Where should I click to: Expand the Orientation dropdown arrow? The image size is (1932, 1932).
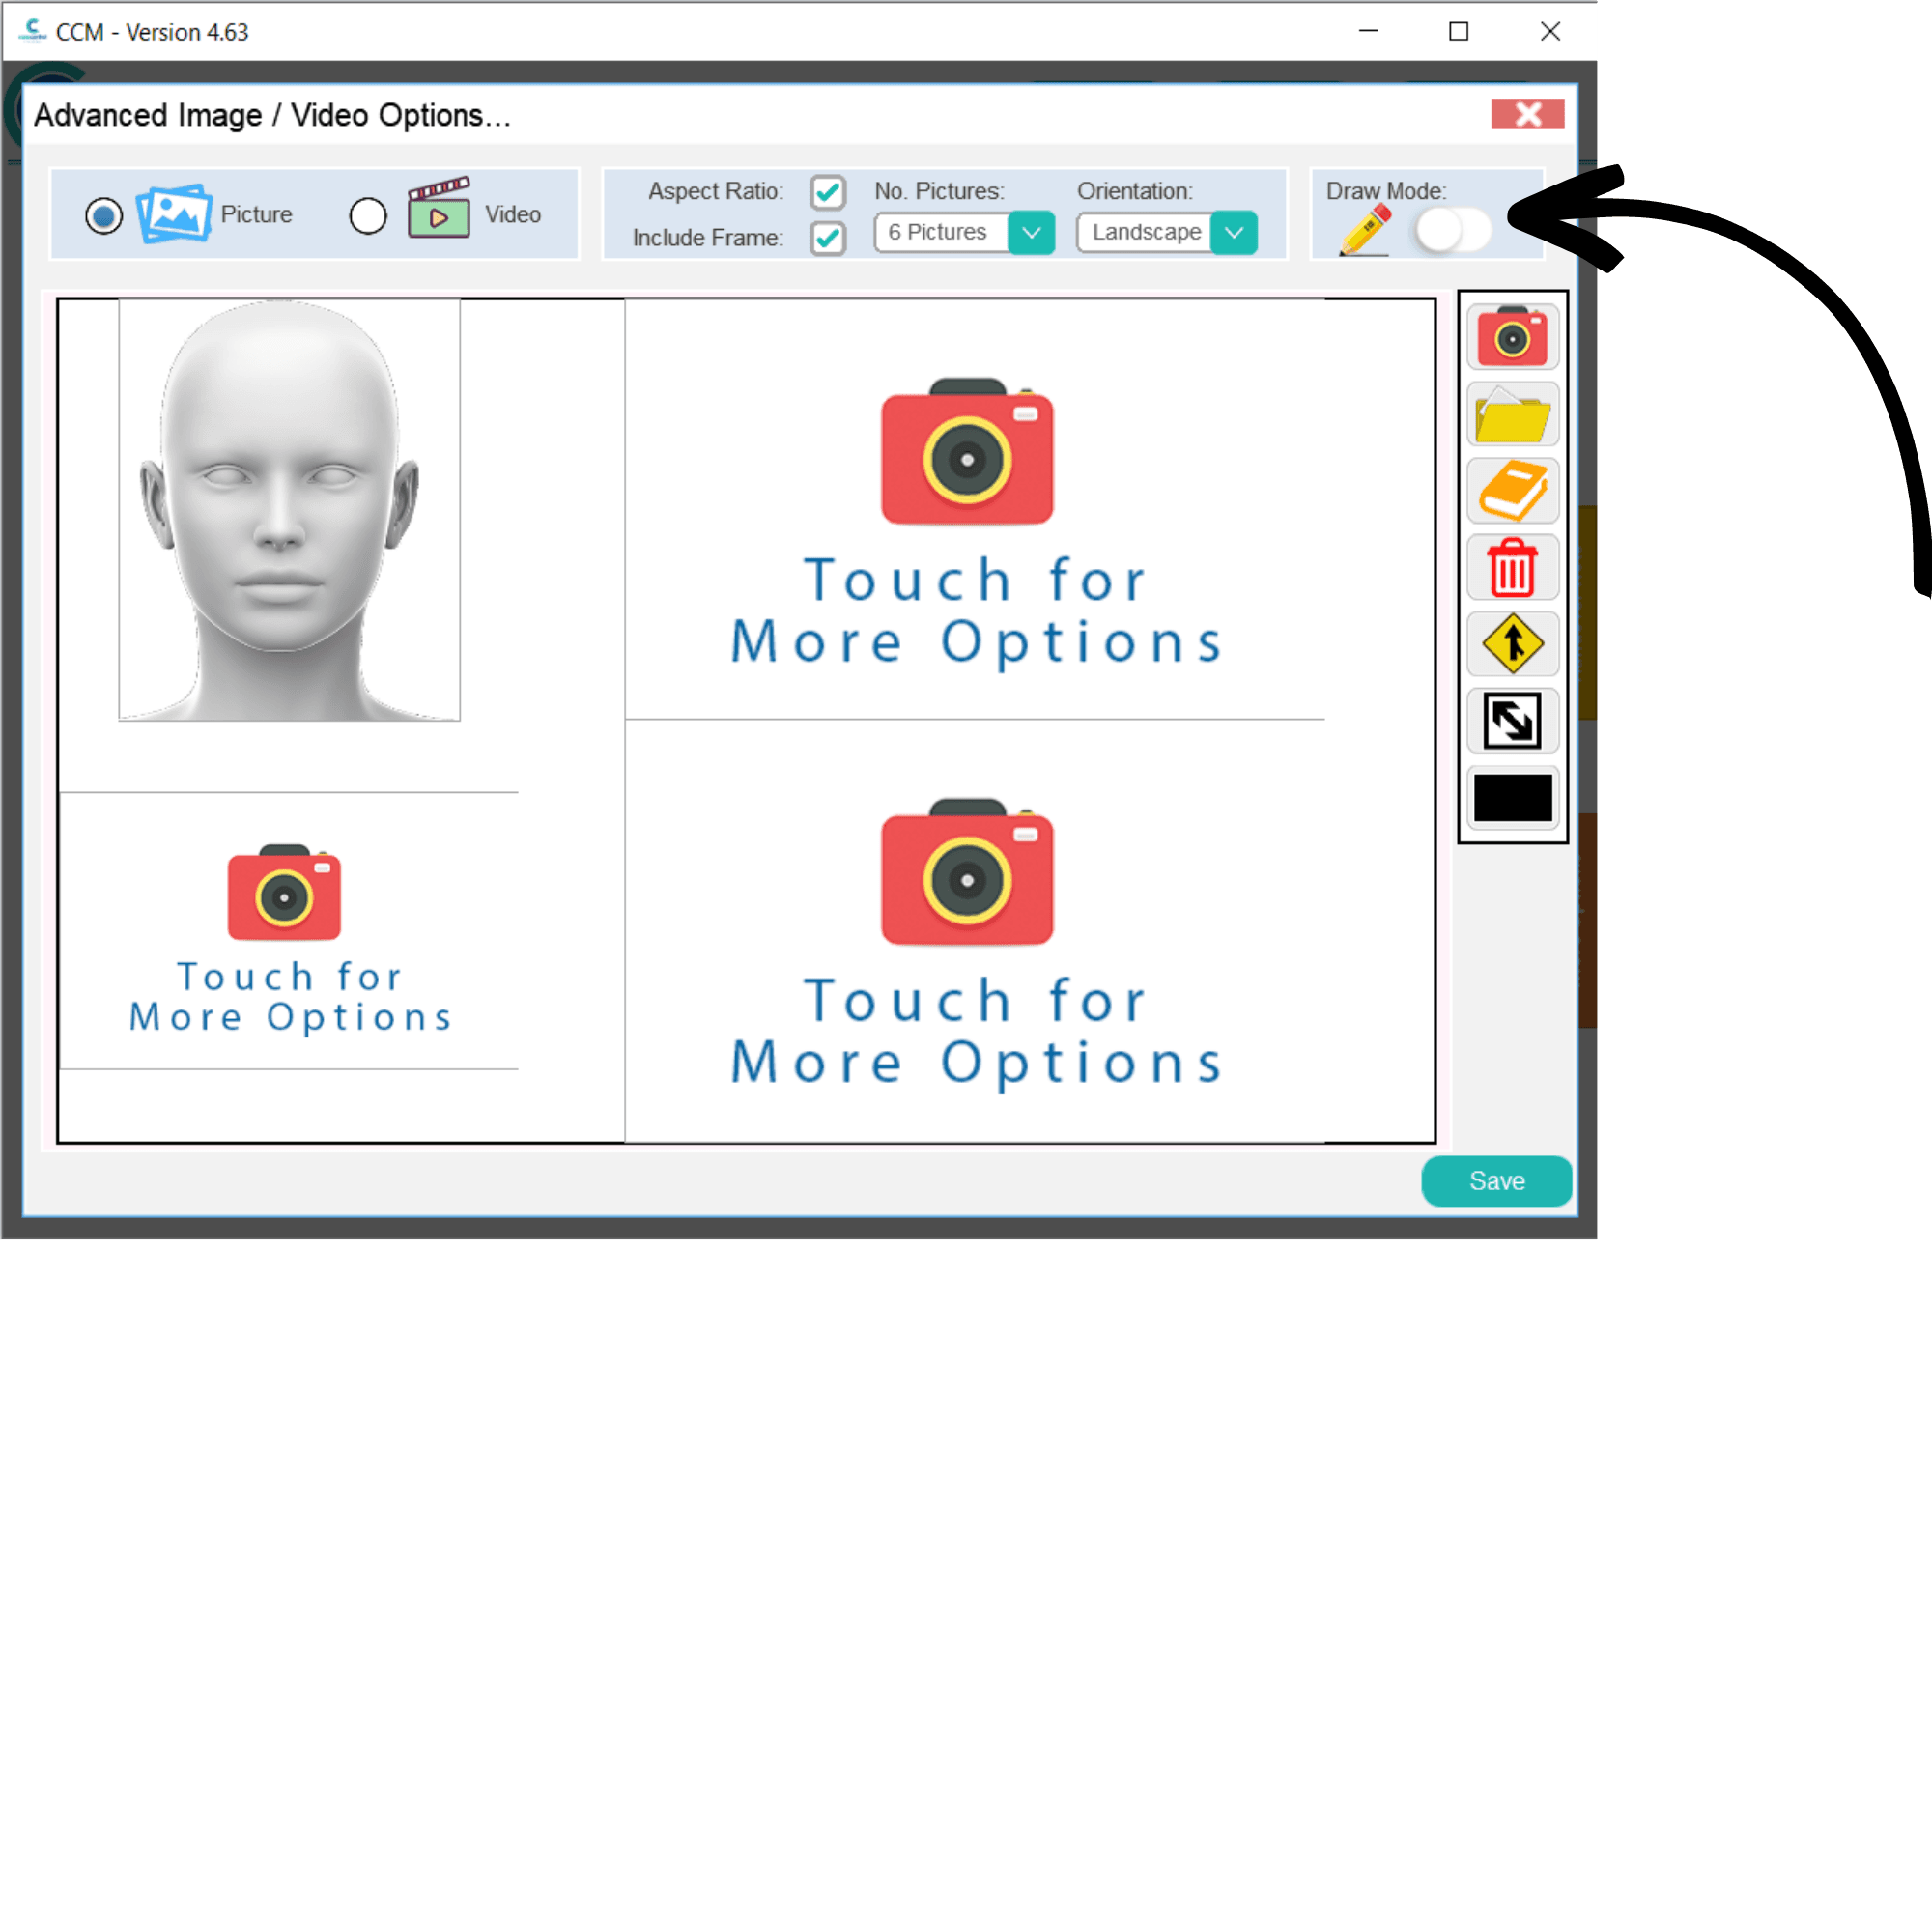(1234, 233)
